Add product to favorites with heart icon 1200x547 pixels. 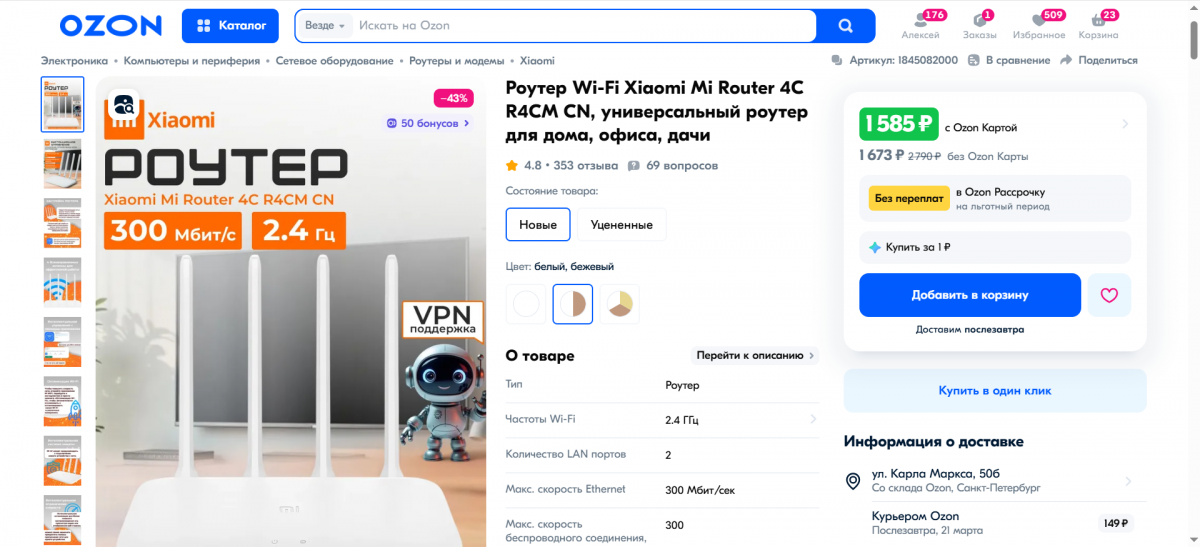(x=1109, y=295)
